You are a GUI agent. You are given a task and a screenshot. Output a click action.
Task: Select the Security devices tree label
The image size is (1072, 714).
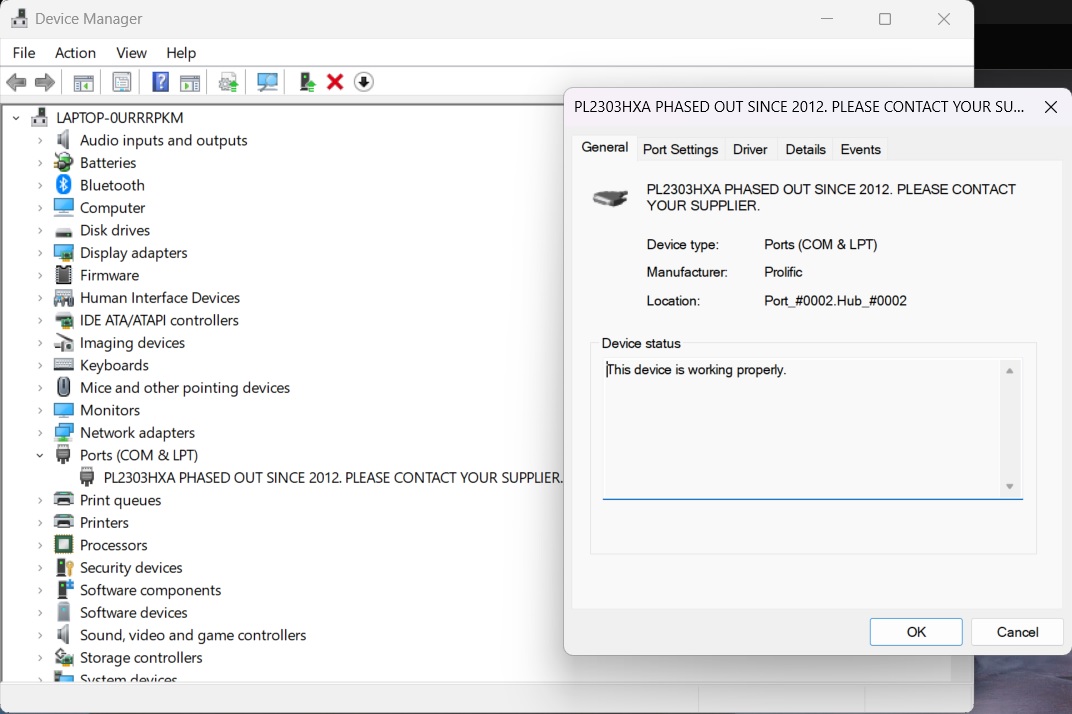click(131, 568)
